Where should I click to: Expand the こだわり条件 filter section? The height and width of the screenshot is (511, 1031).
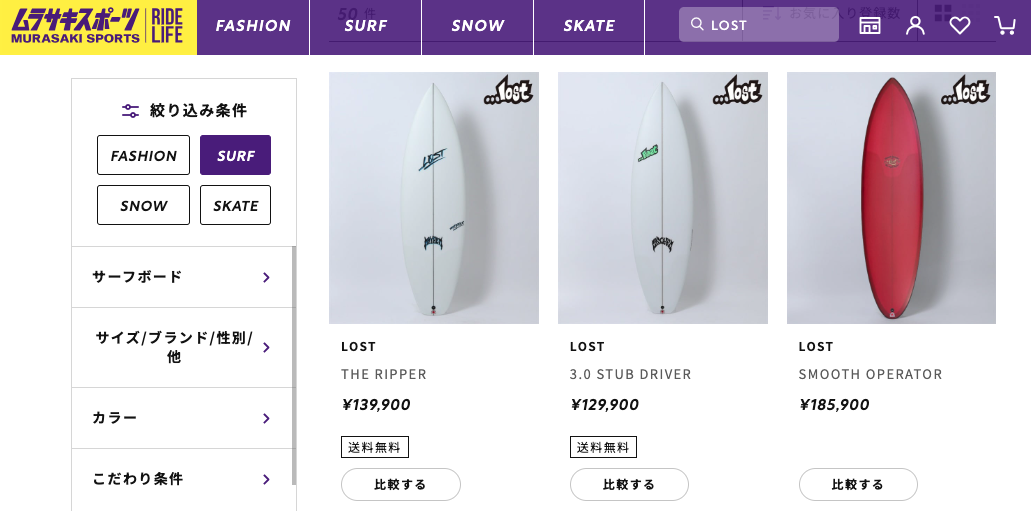[x=182, y=479]
